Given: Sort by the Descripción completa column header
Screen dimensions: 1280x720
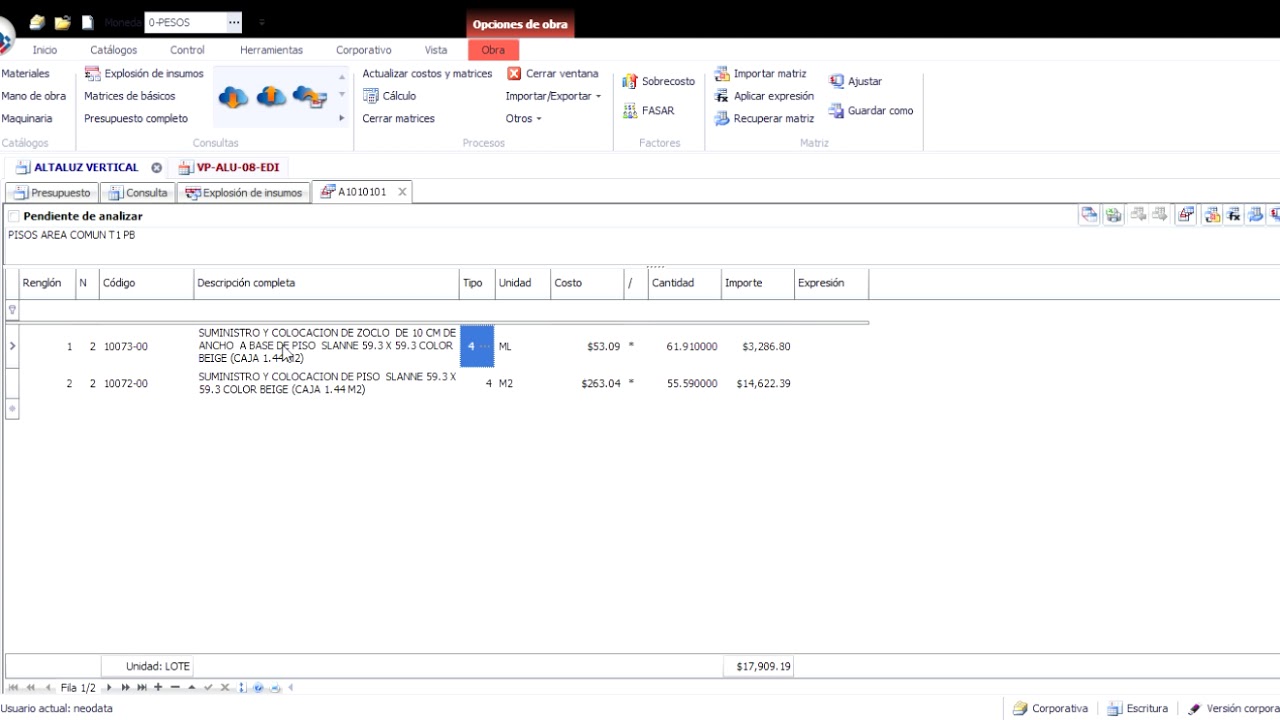Looking at the screenshot, I should (326, 283).
